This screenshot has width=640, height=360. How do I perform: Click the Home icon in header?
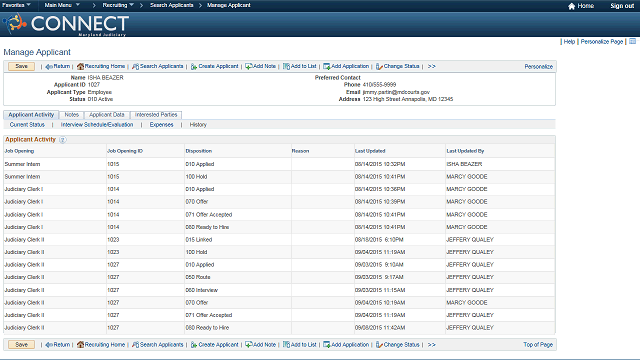pos(571,6)
